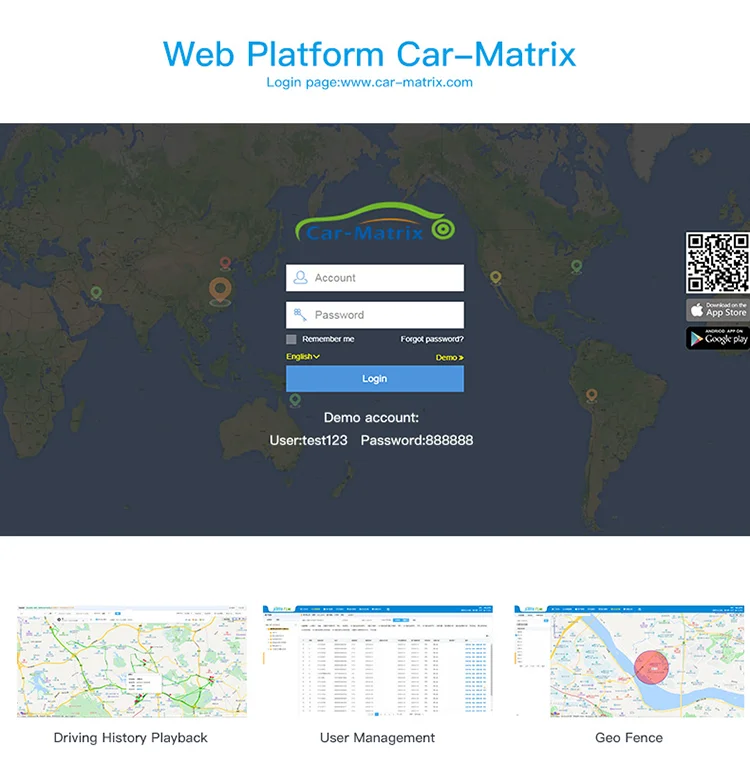Click the red geo fence circle on map

[651, 667]
